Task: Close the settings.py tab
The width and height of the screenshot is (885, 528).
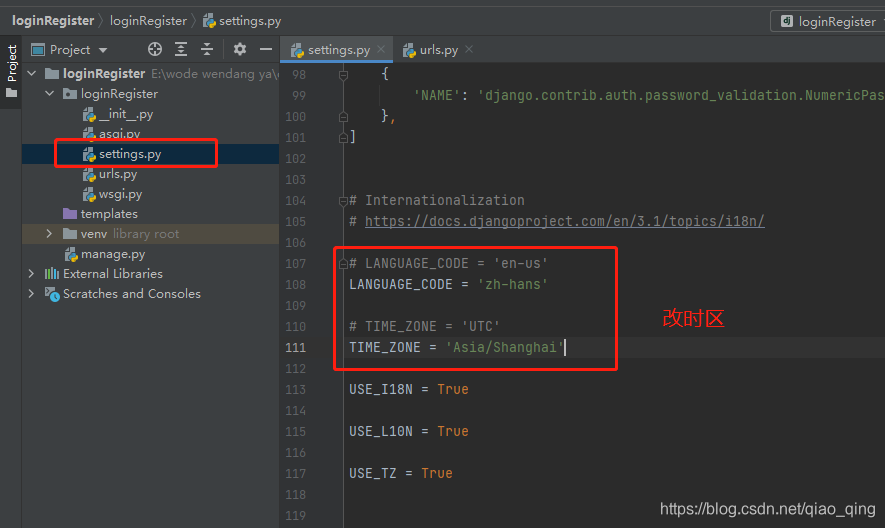Action: [x=382, y=50]
